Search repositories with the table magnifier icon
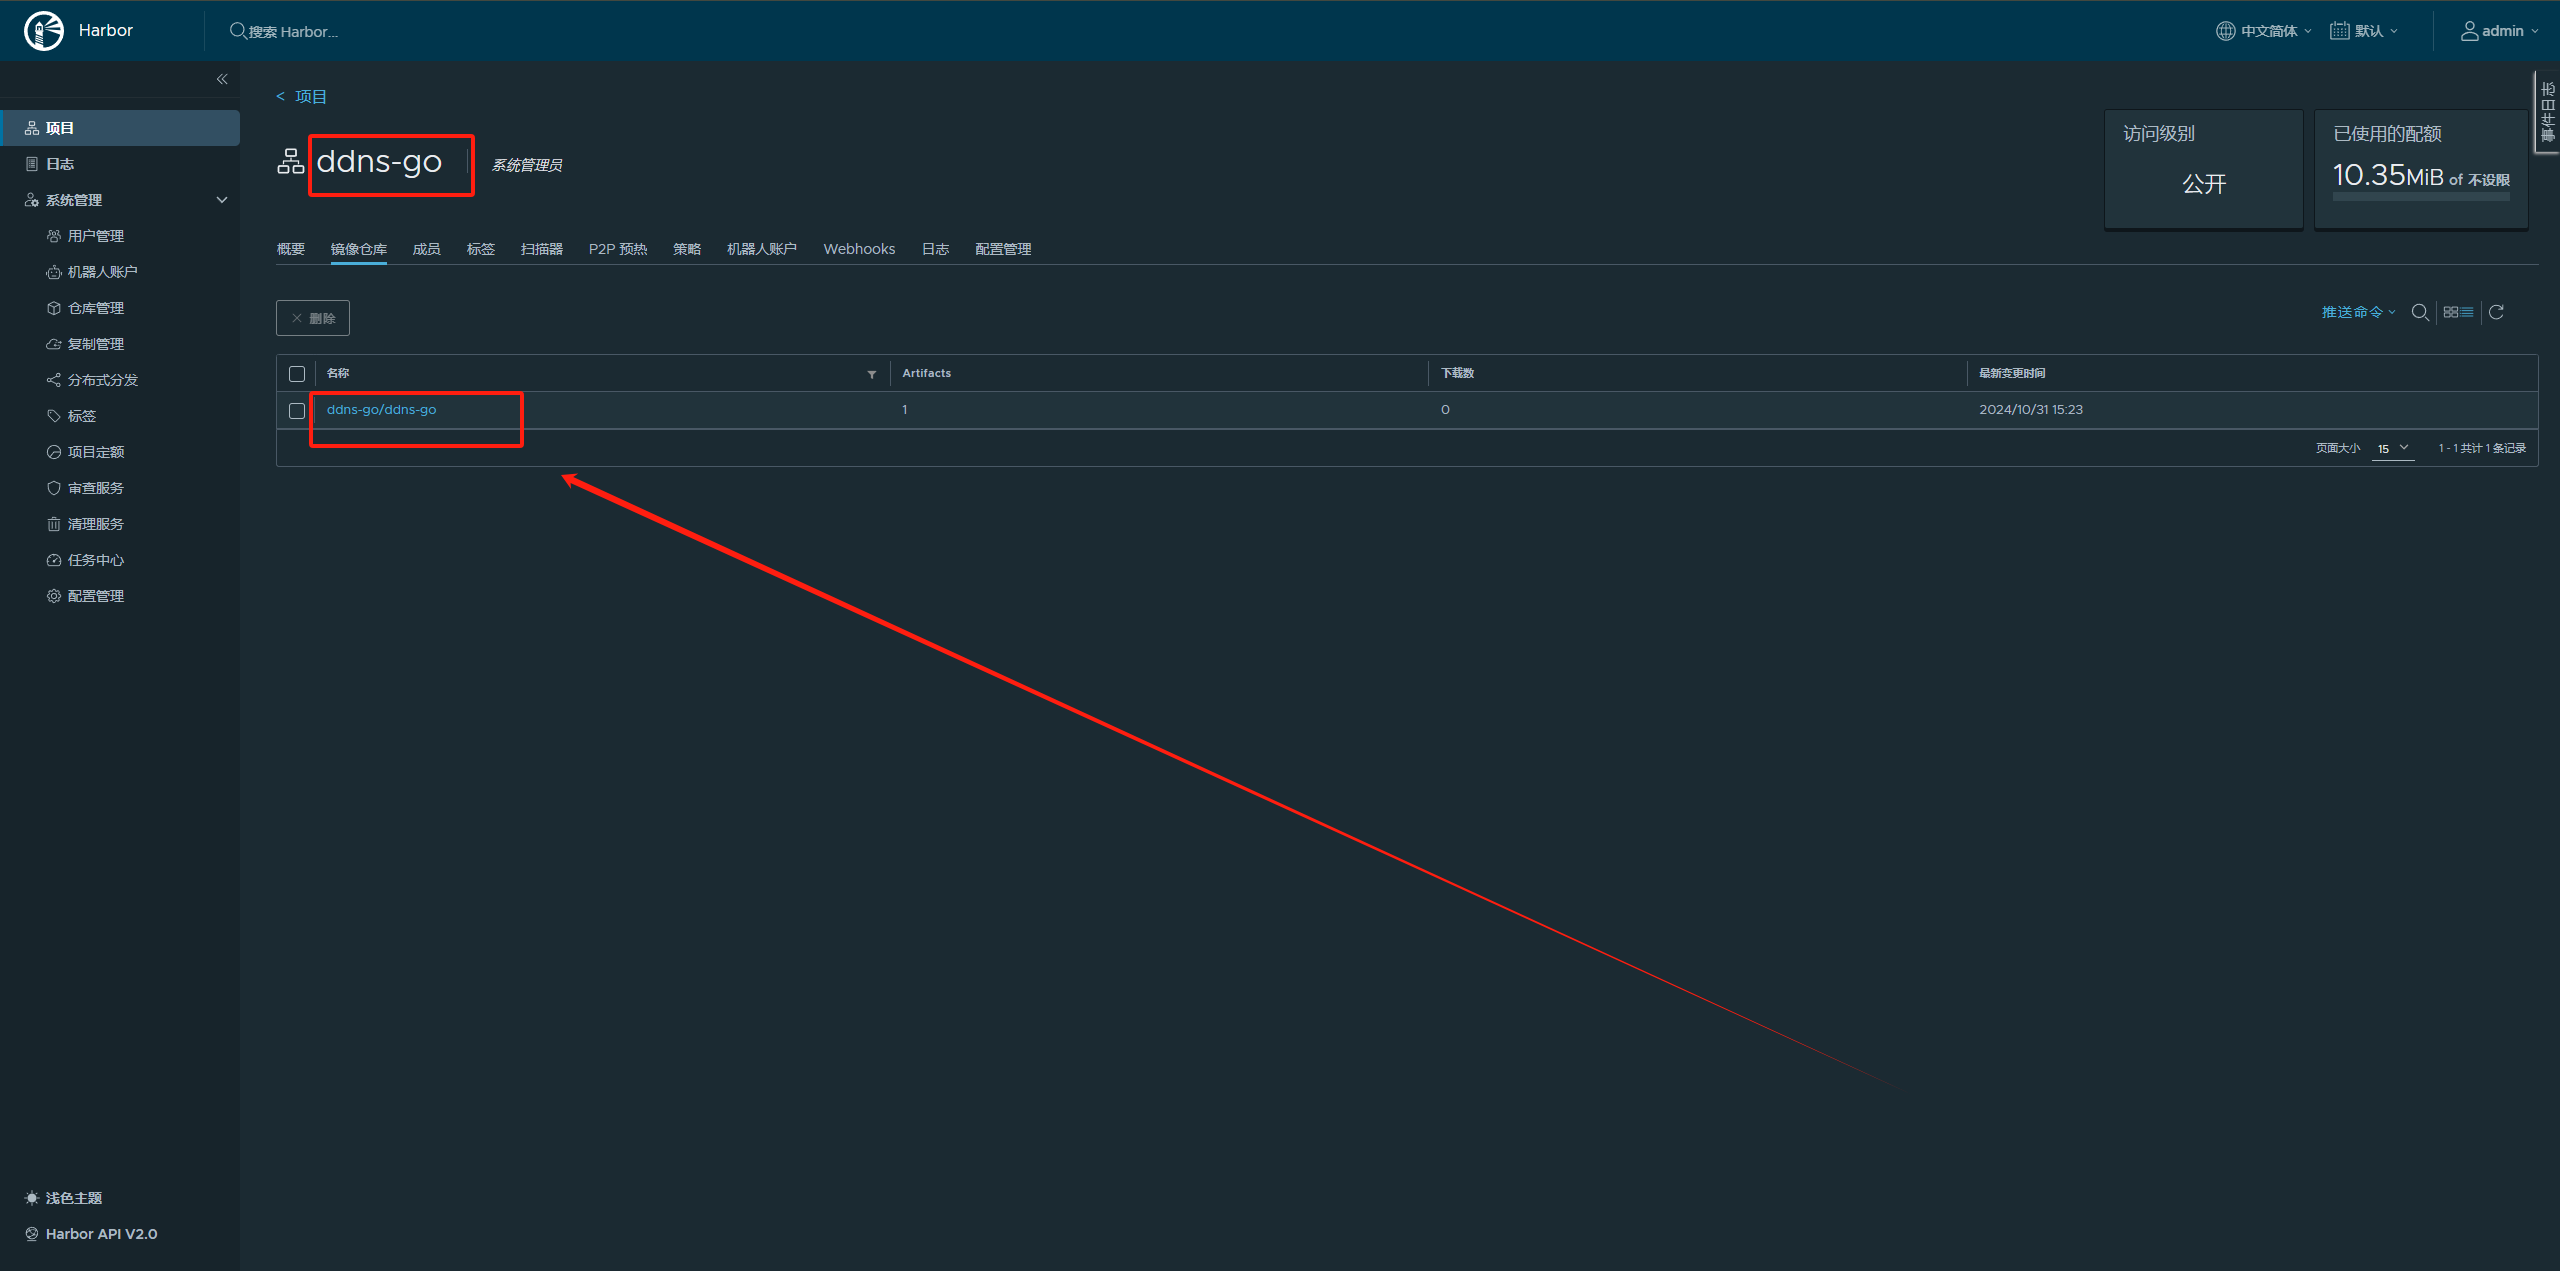The image size is (2560, 1271). pos(2420,312)
